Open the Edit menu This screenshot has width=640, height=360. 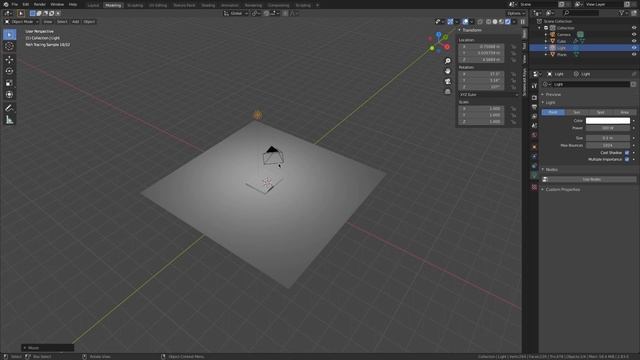26,4
